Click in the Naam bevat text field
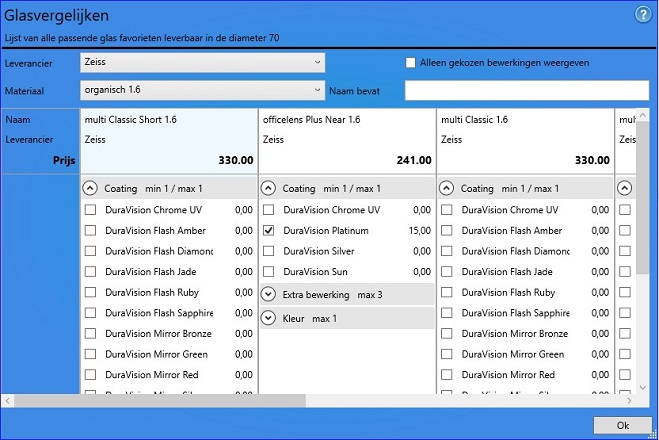Image resolution: width=659 pixels, height=440 pixels. (x=526, y=91)
